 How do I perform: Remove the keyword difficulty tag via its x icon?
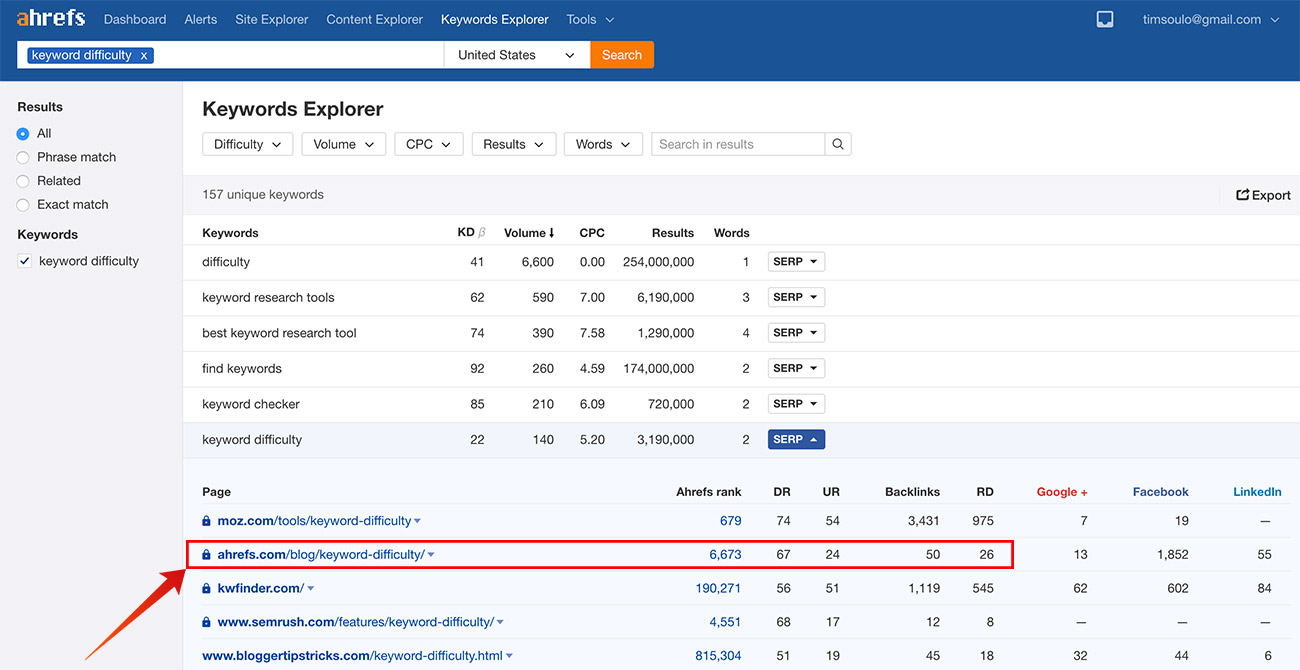(144, 55)
